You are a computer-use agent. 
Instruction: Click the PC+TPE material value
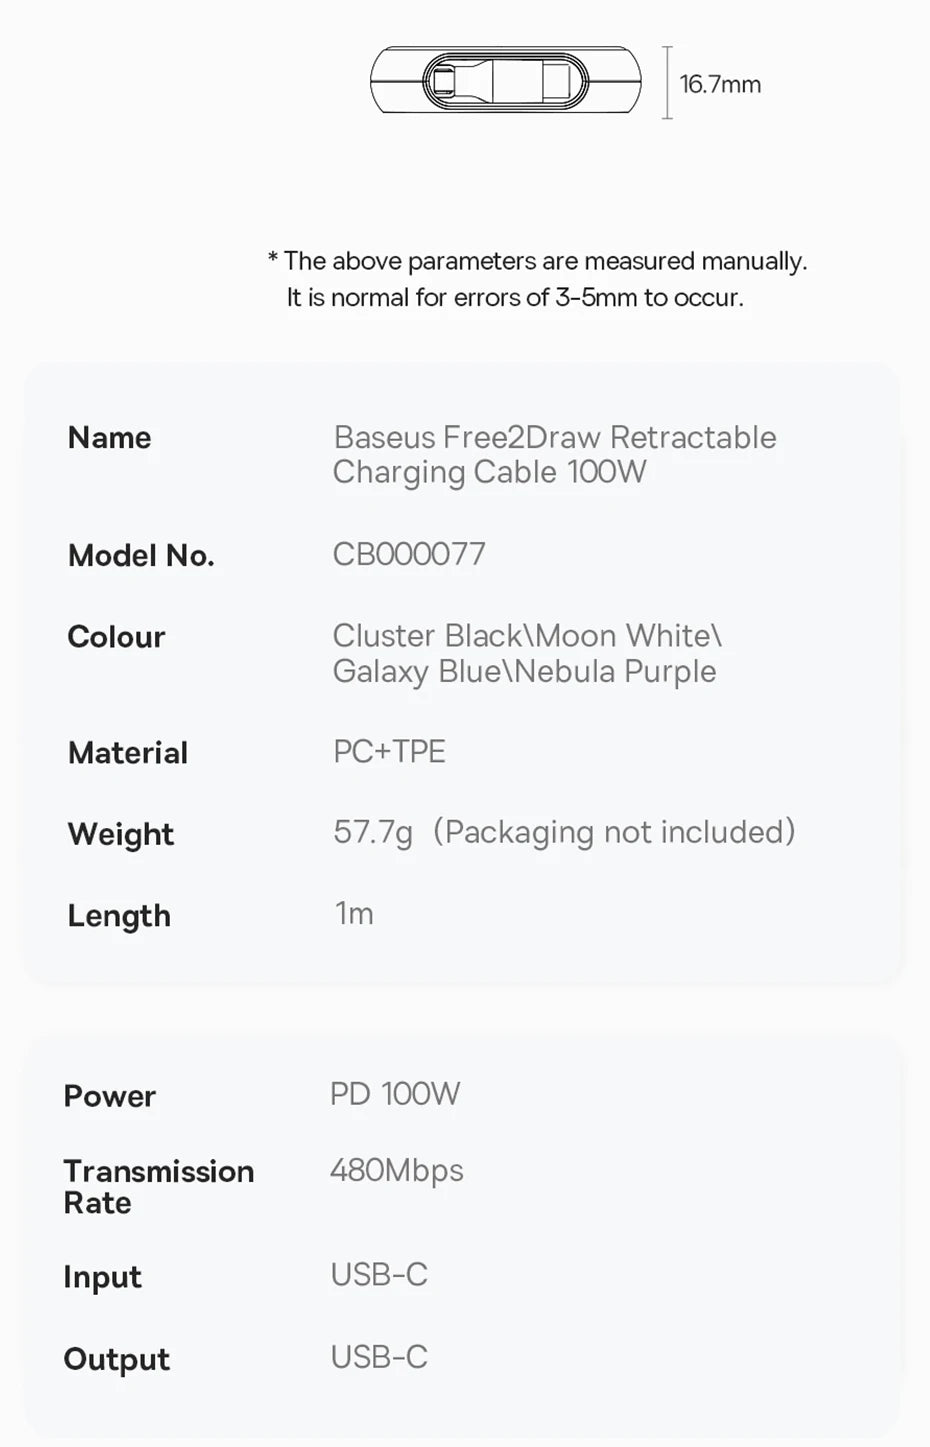pos(389,751)
